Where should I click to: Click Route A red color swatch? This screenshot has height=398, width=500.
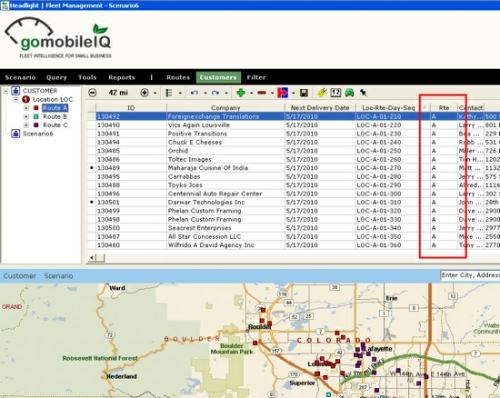36,108
